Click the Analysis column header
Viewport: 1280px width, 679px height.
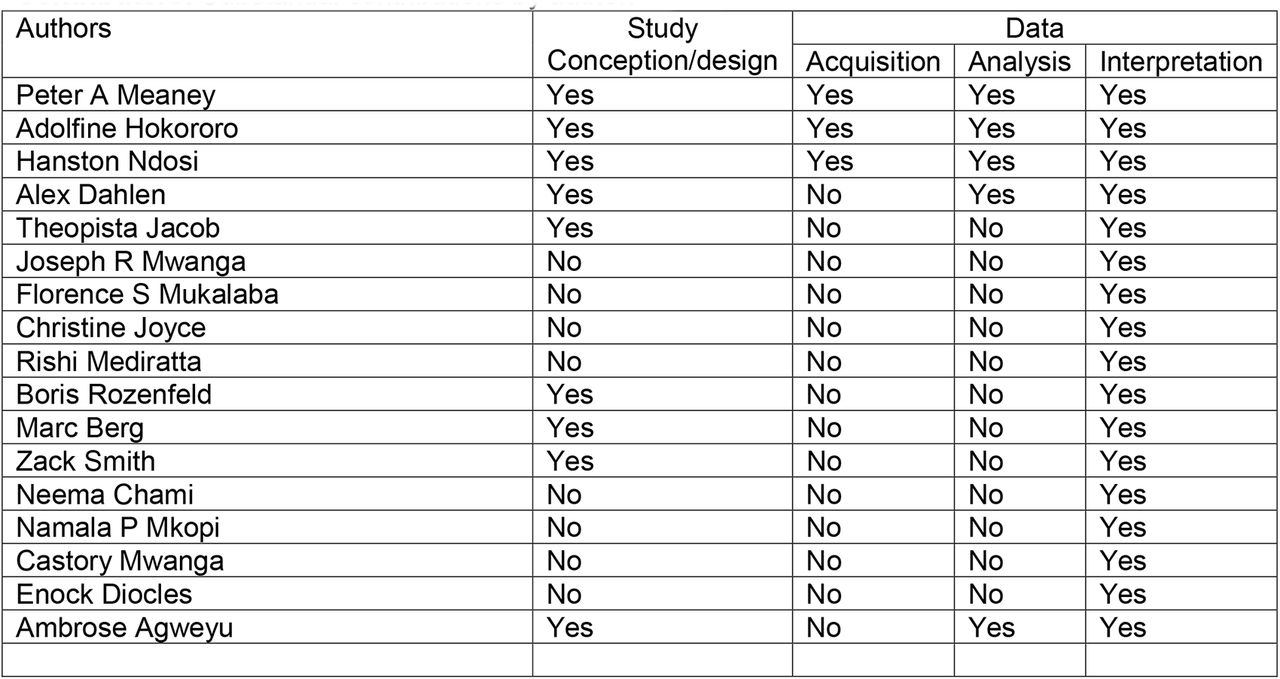point(1019,61)
